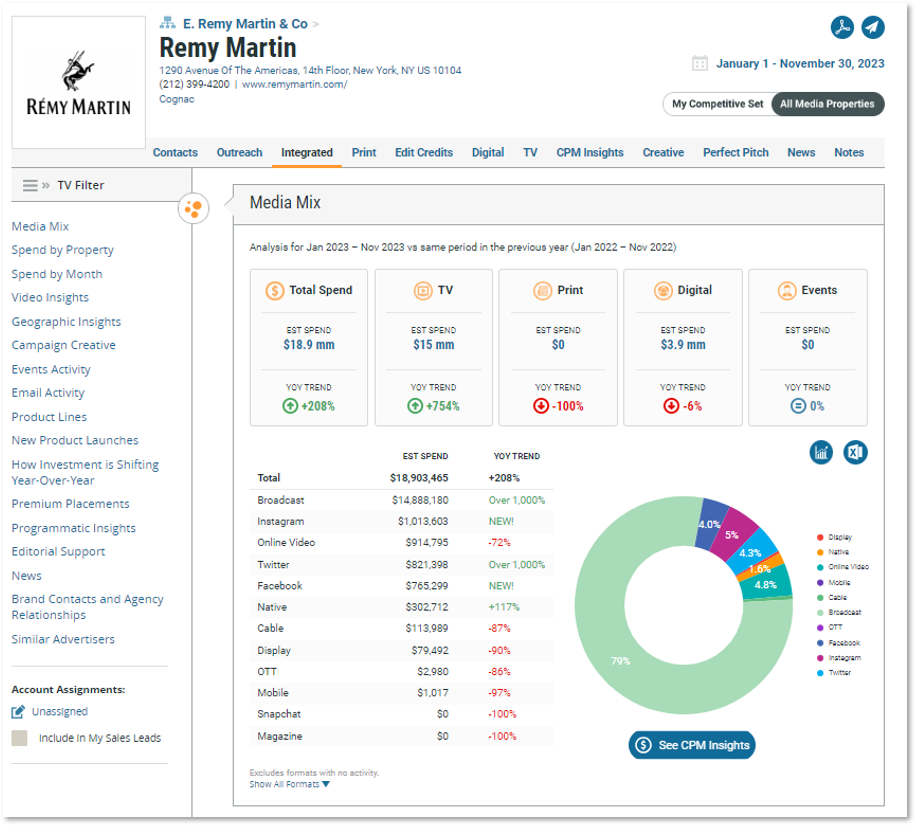Open Spend by Month in sidebar

(x=57, y=274)
